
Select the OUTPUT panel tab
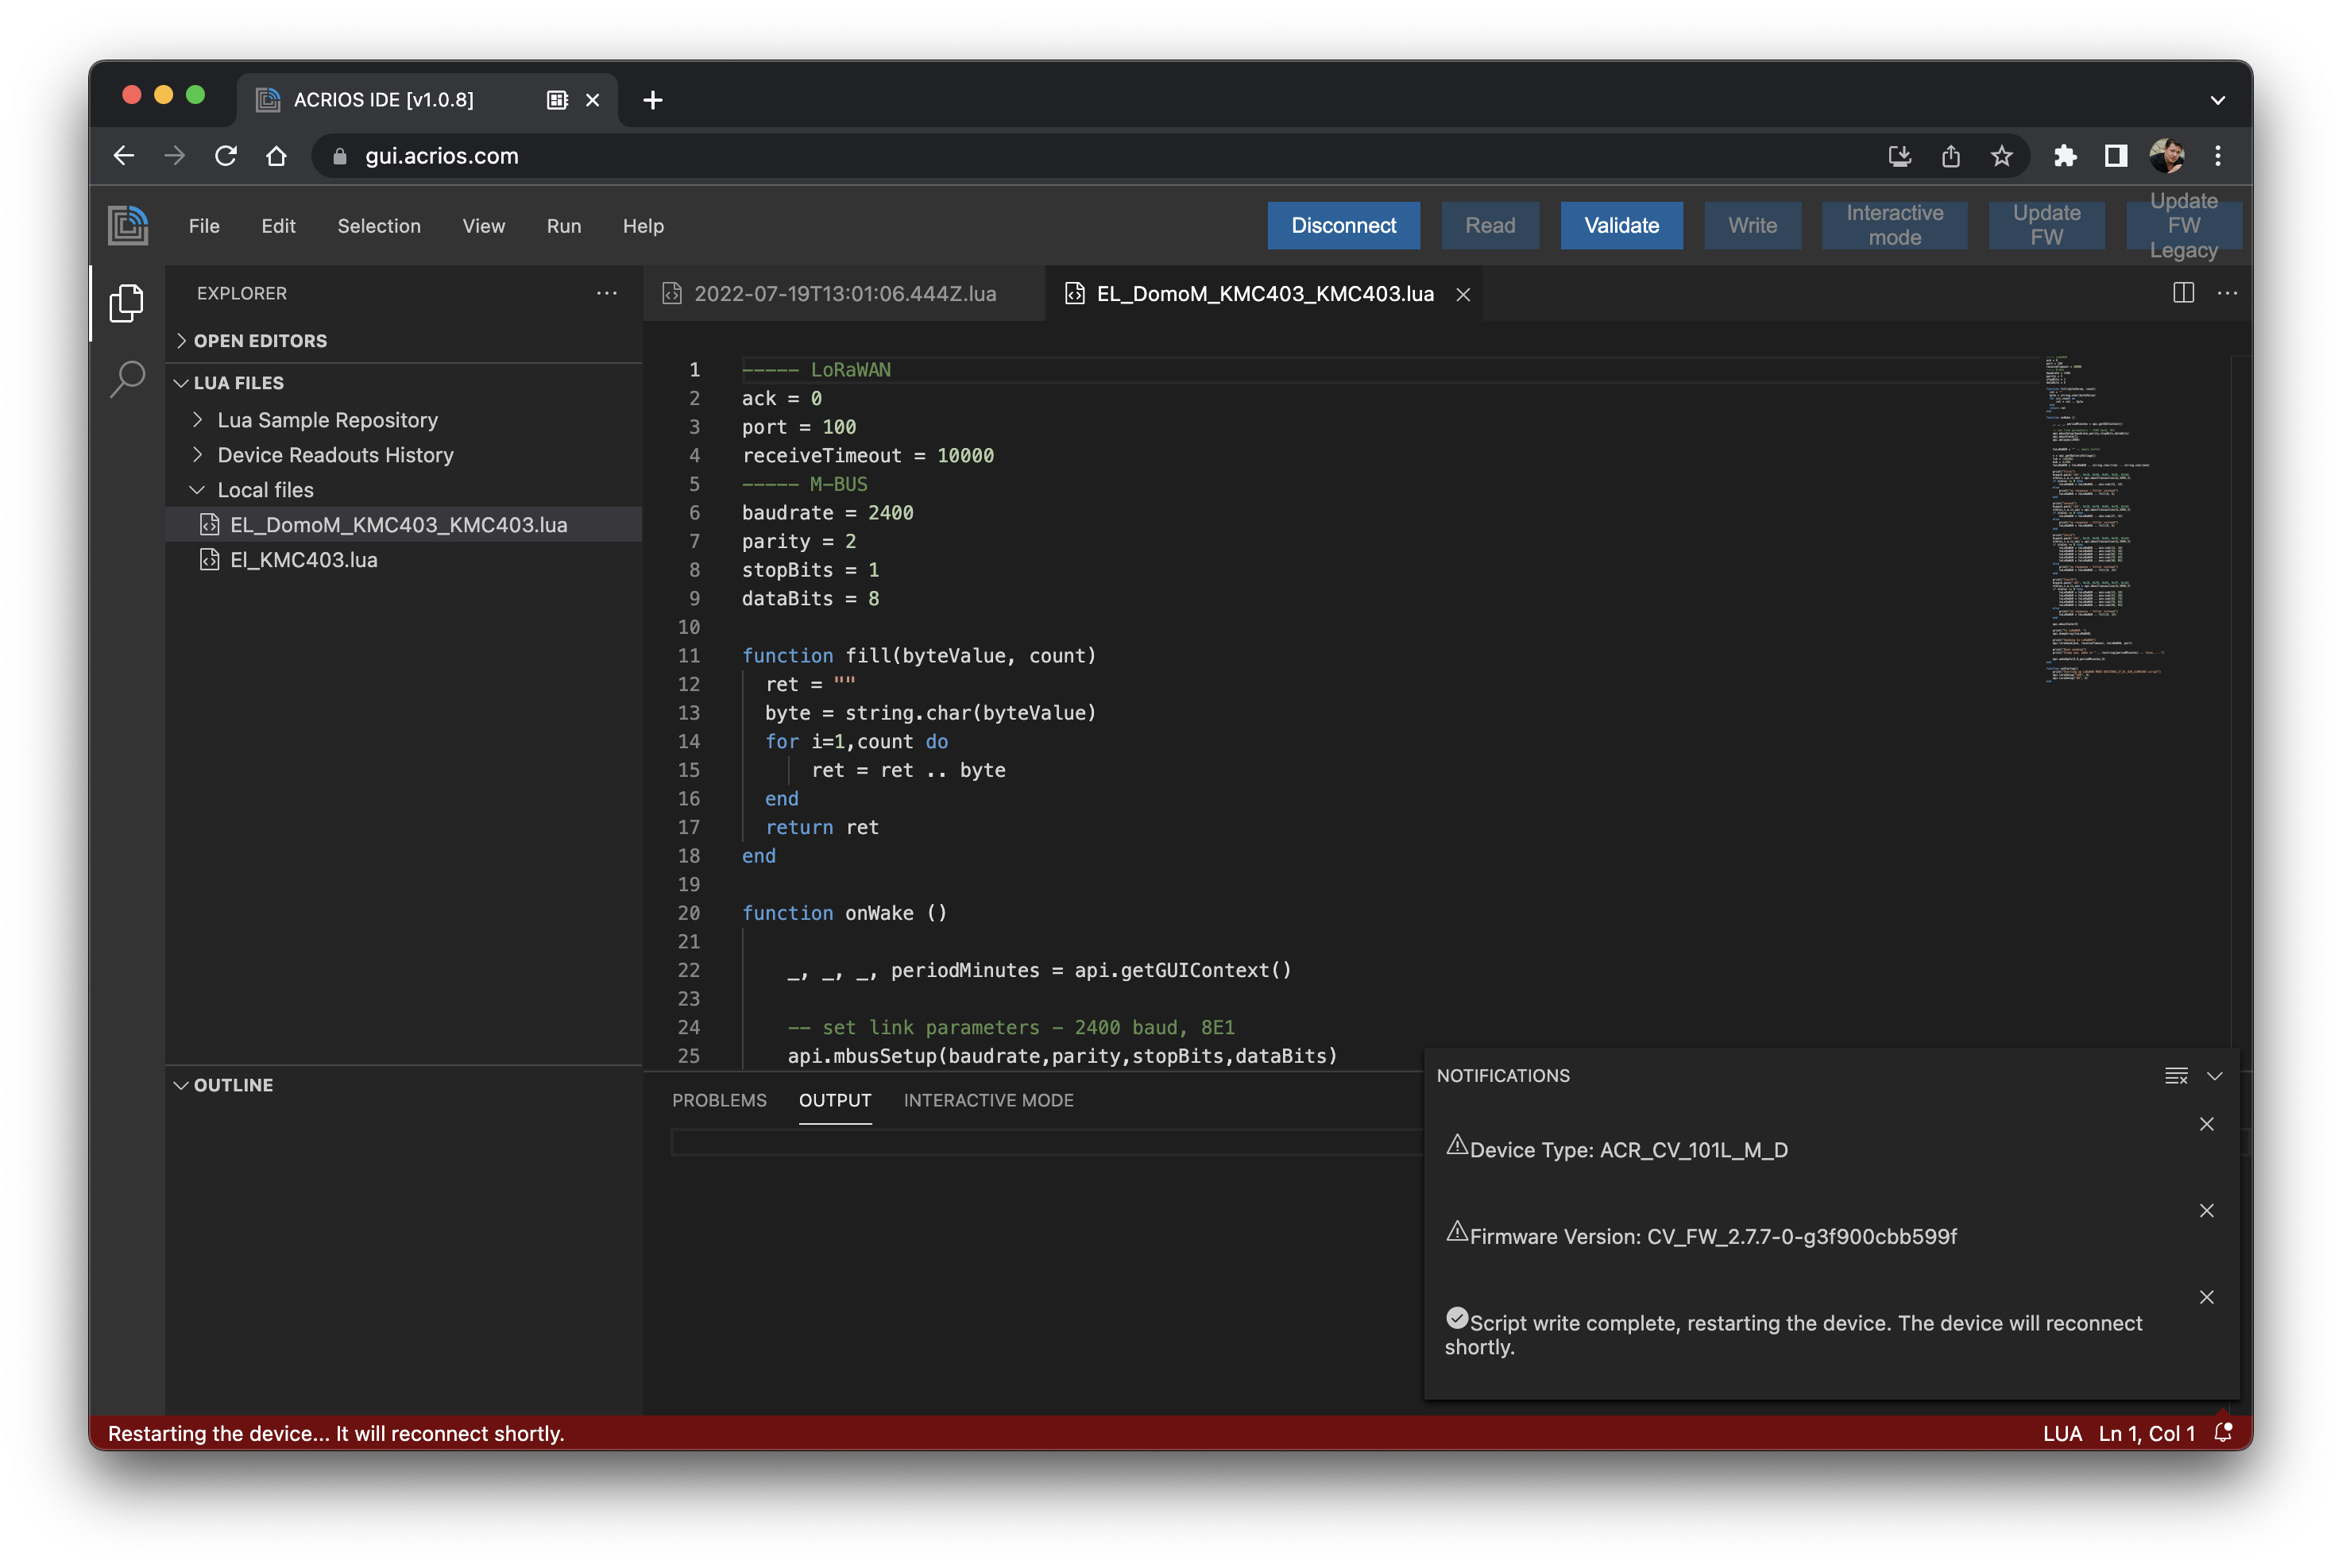pos(835,1100)
